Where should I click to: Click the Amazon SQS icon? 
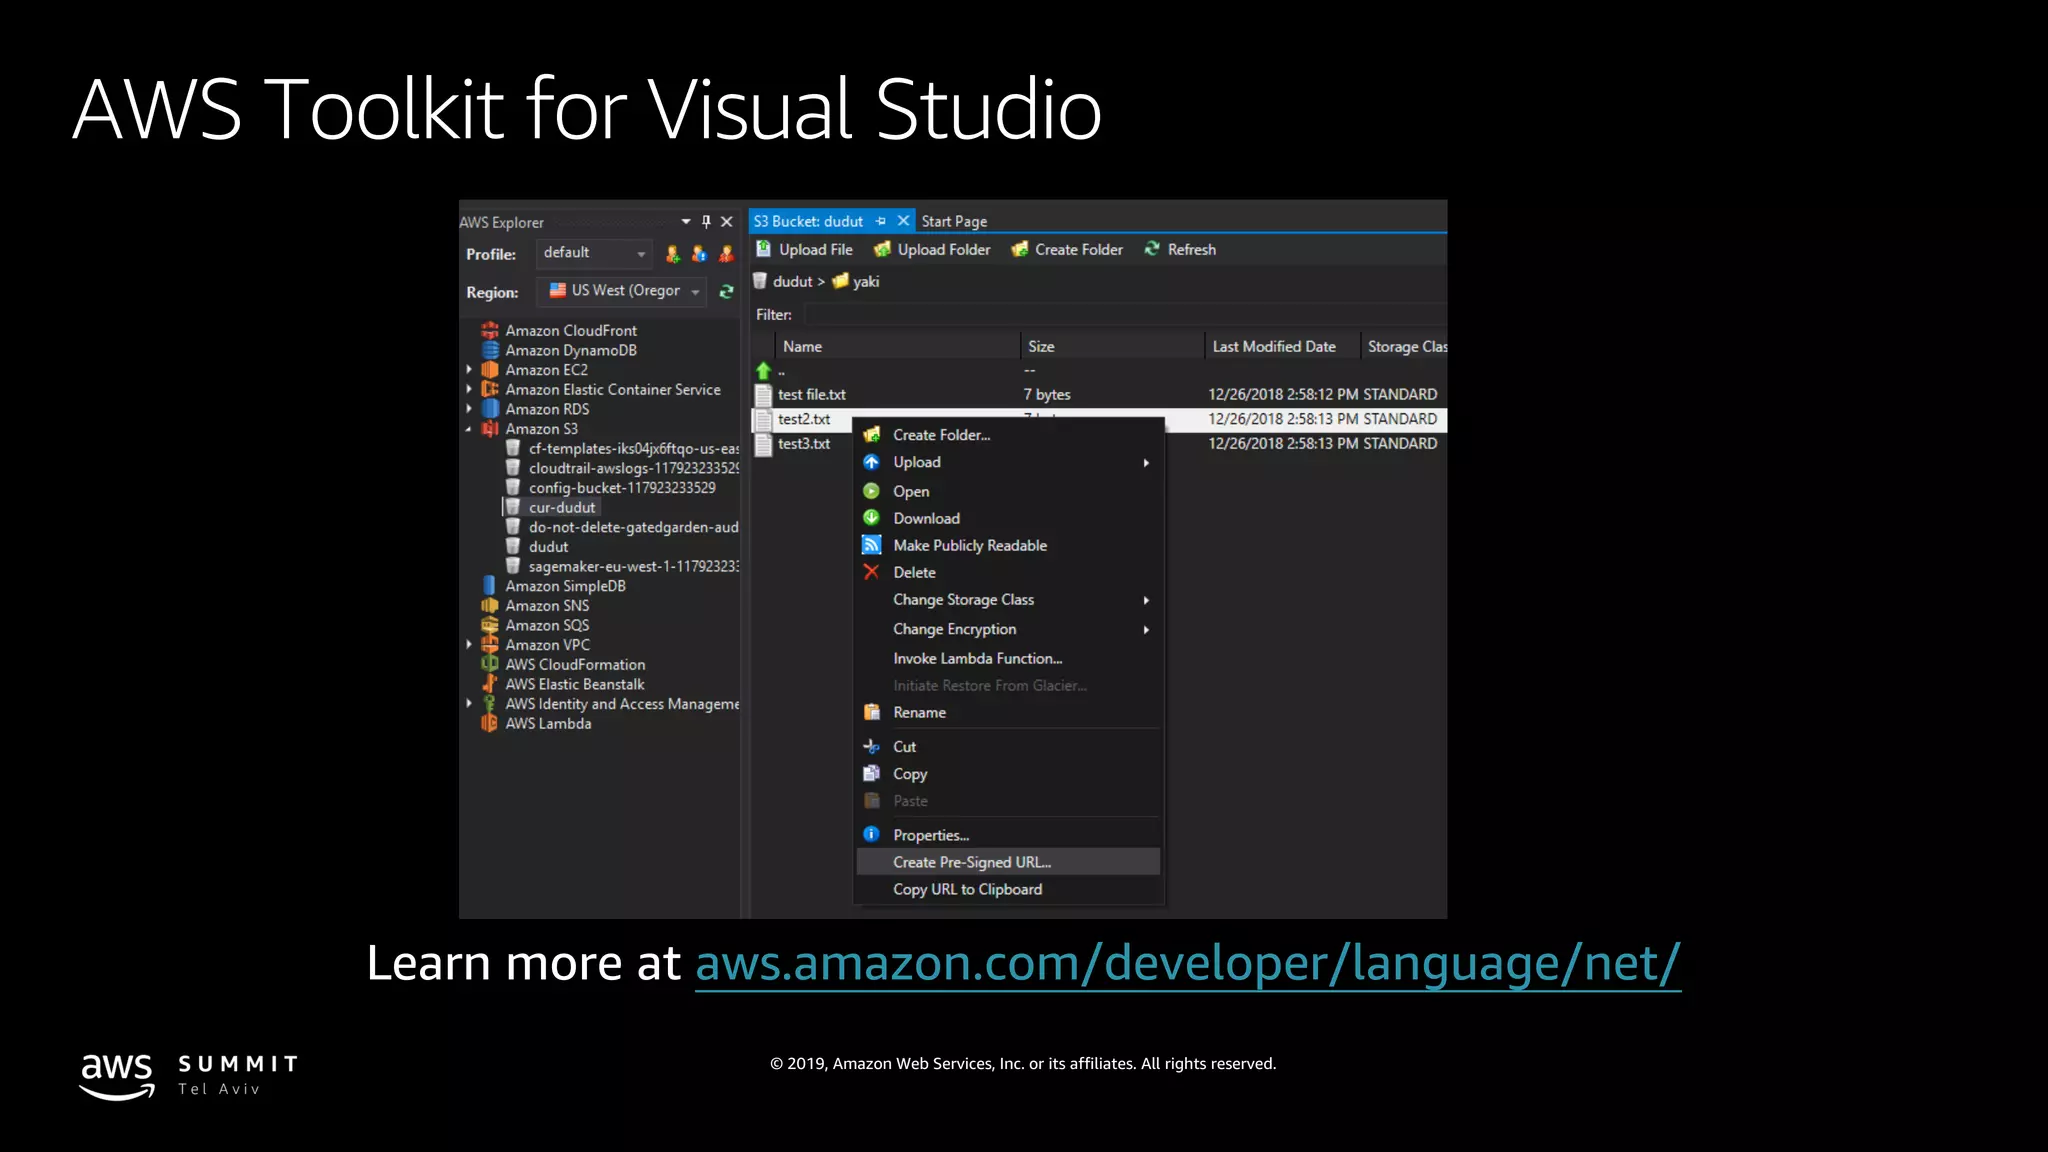[490, 625]
